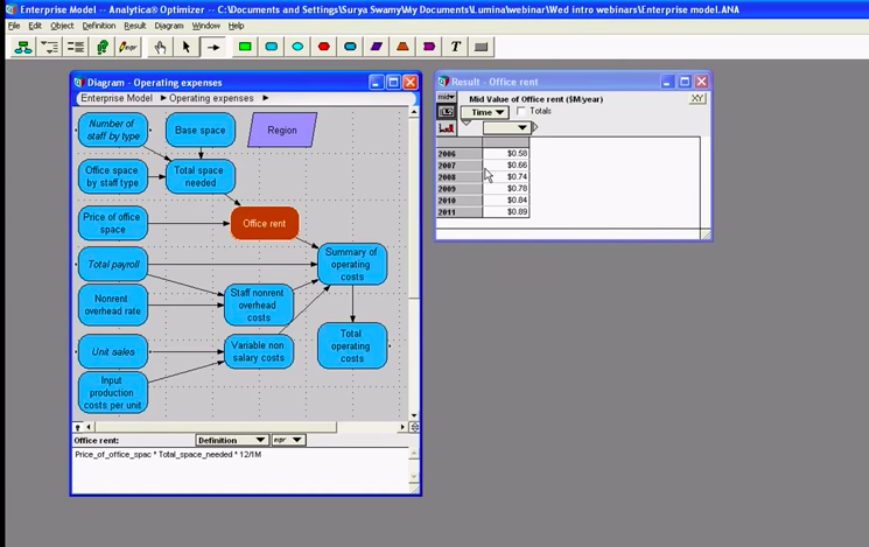Open the Result menu
The image size is (869, 547).
click(135, 25)
